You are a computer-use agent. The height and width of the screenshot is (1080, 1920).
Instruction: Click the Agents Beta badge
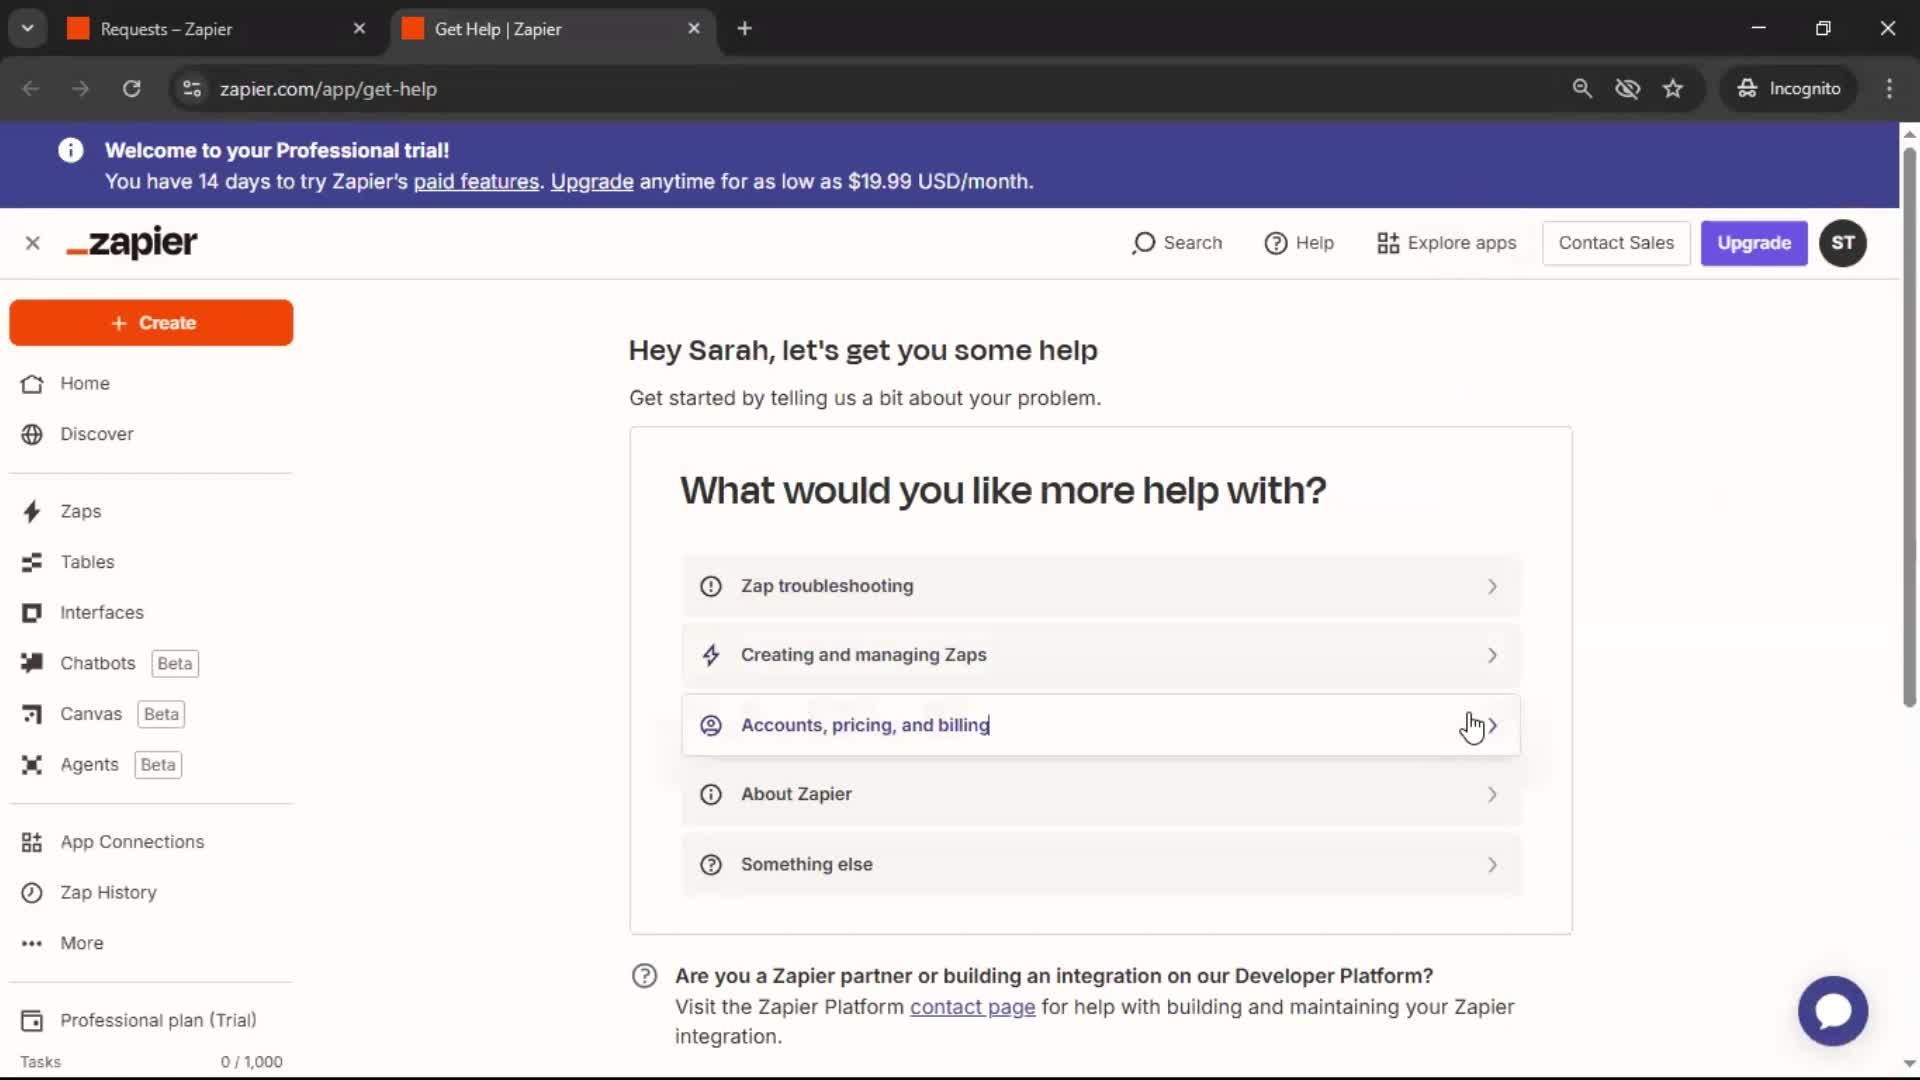pos(158,765)
